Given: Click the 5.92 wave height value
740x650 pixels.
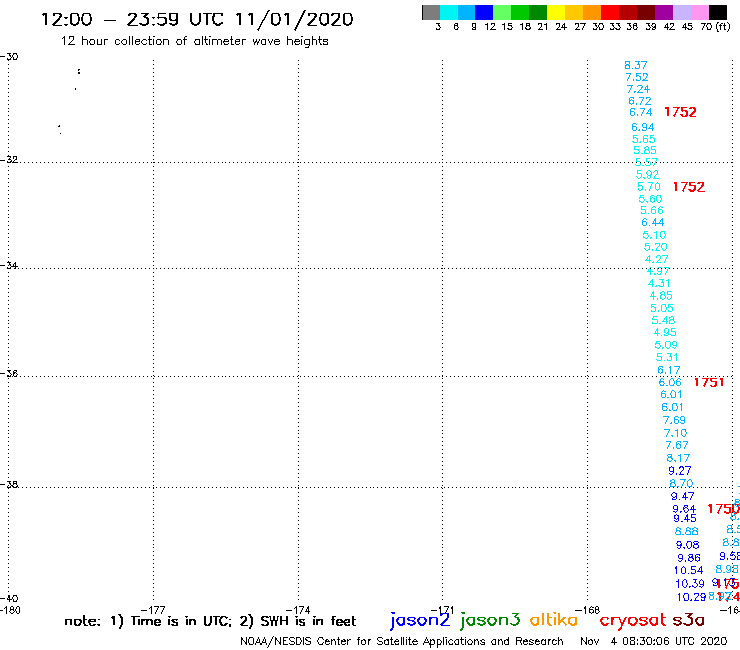Looking at the screenshot, I should click(x=647, y=175).
